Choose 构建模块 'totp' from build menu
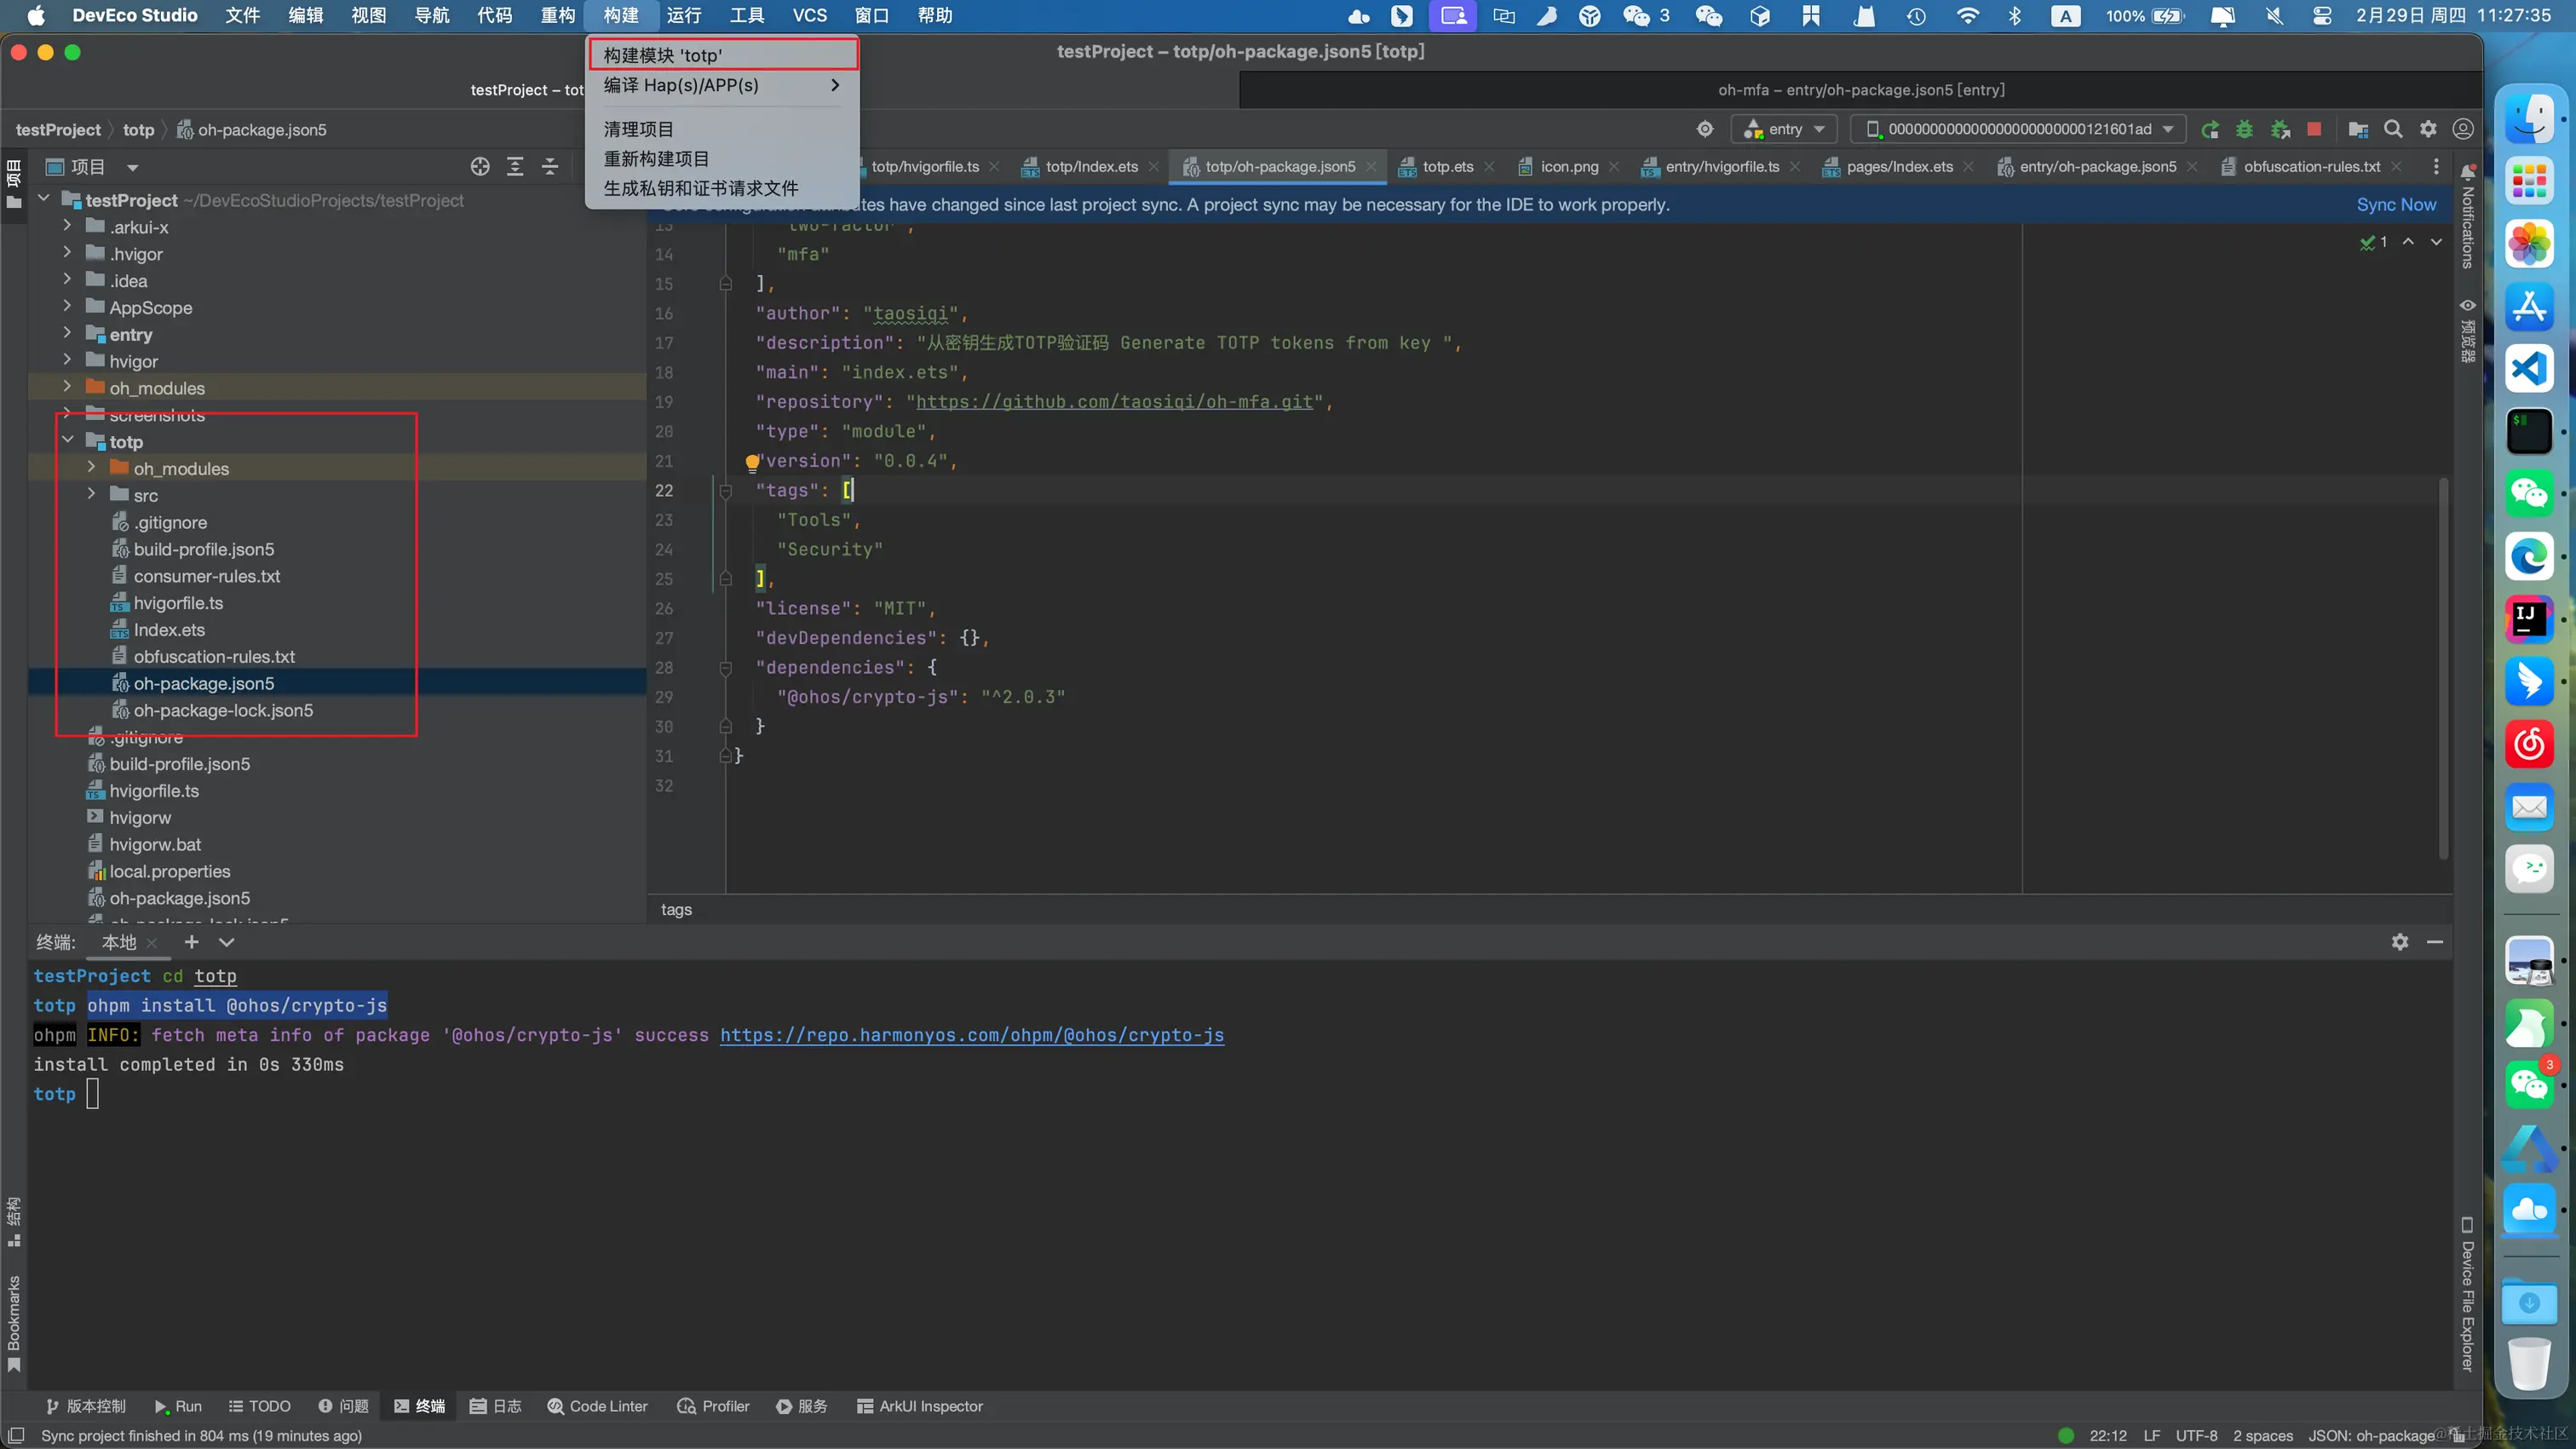 coord(722,55)
